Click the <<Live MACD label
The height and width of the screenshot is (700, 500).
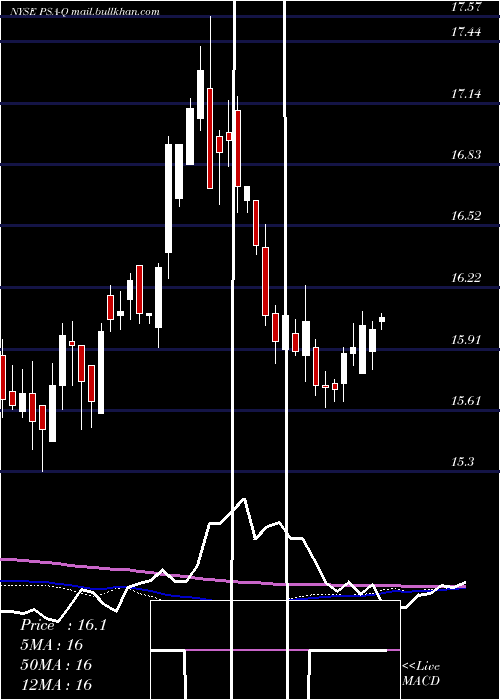click(x=421, y=673)
